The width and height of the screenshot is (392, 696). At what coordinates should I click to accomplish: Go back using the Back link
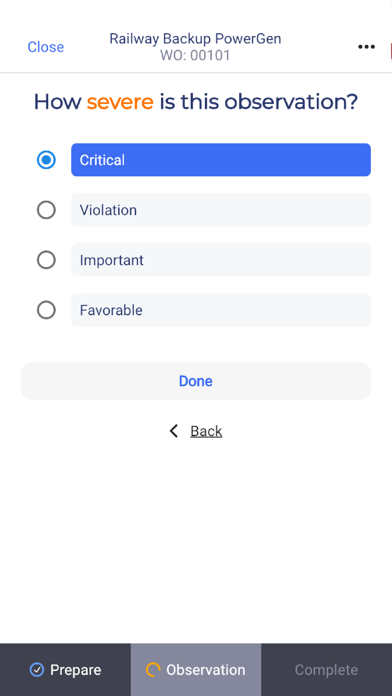point(206,431)
